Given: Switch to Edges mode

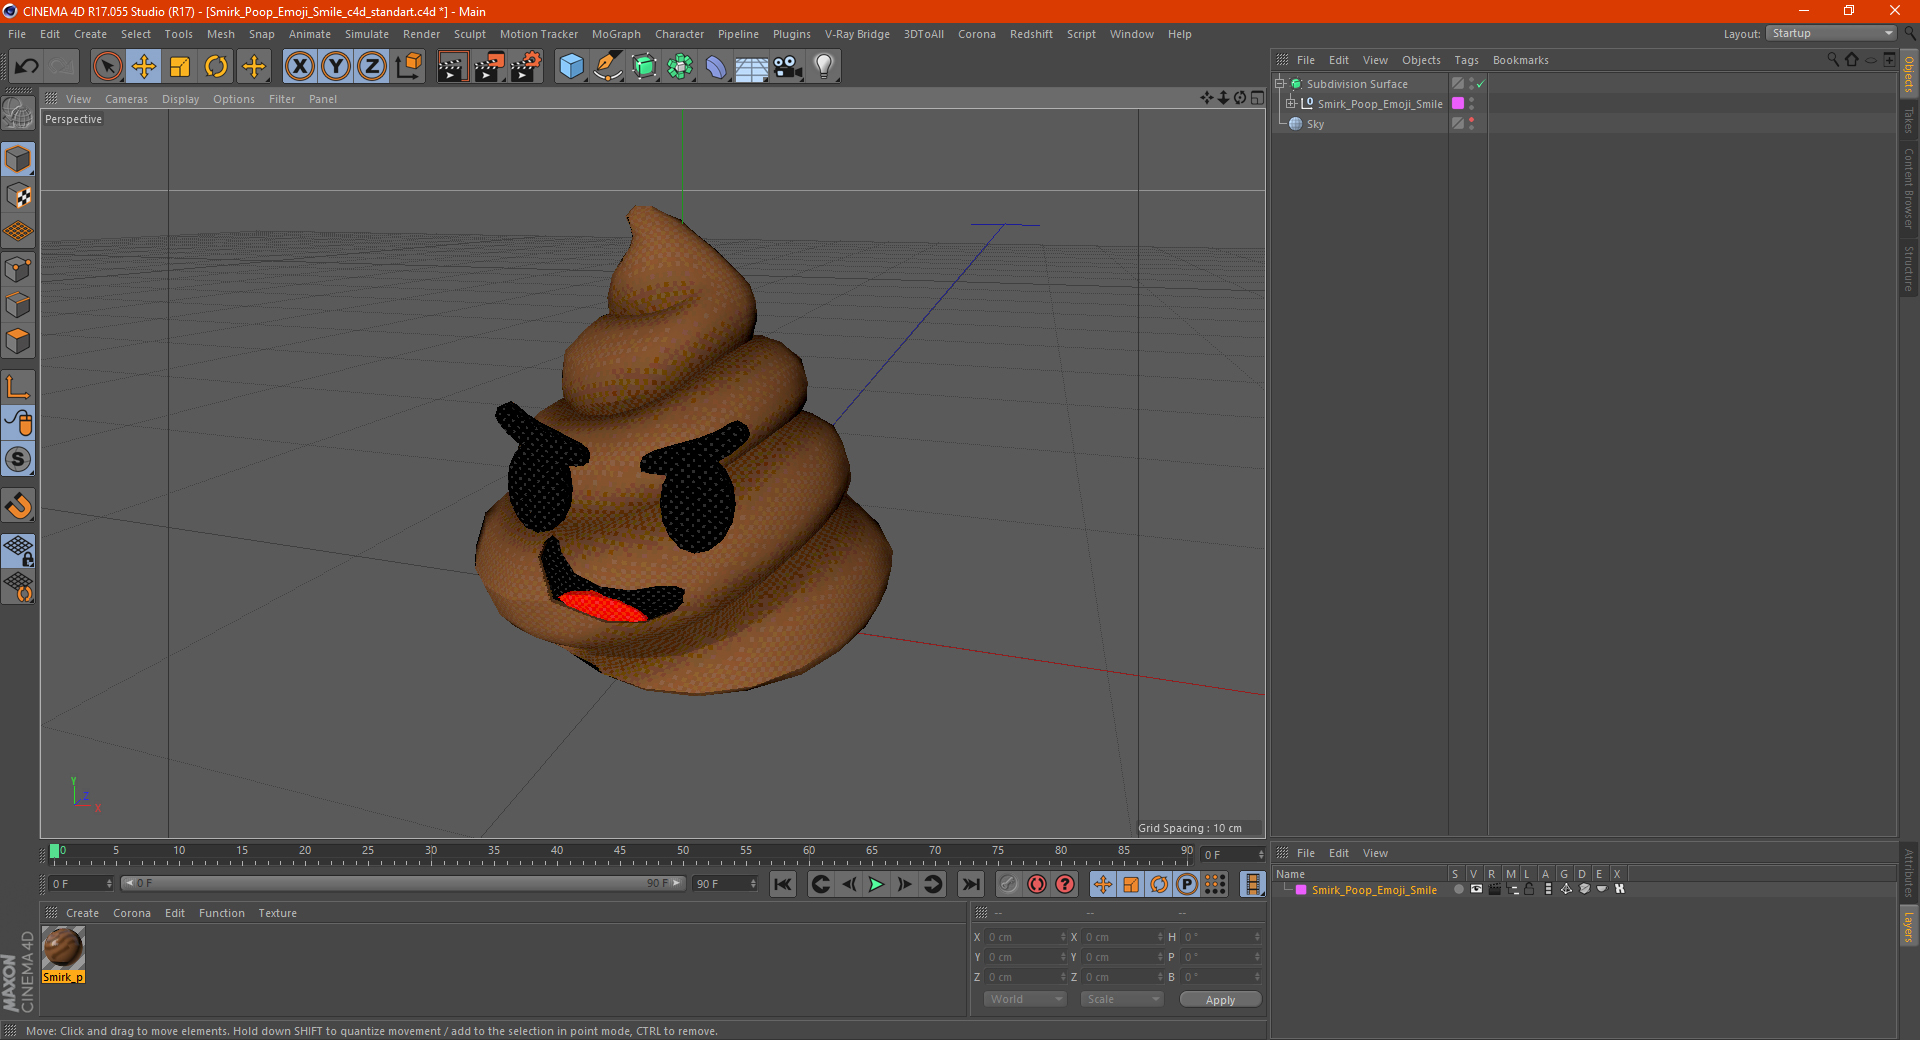Looking at the screenshot, I should [18, 305].
